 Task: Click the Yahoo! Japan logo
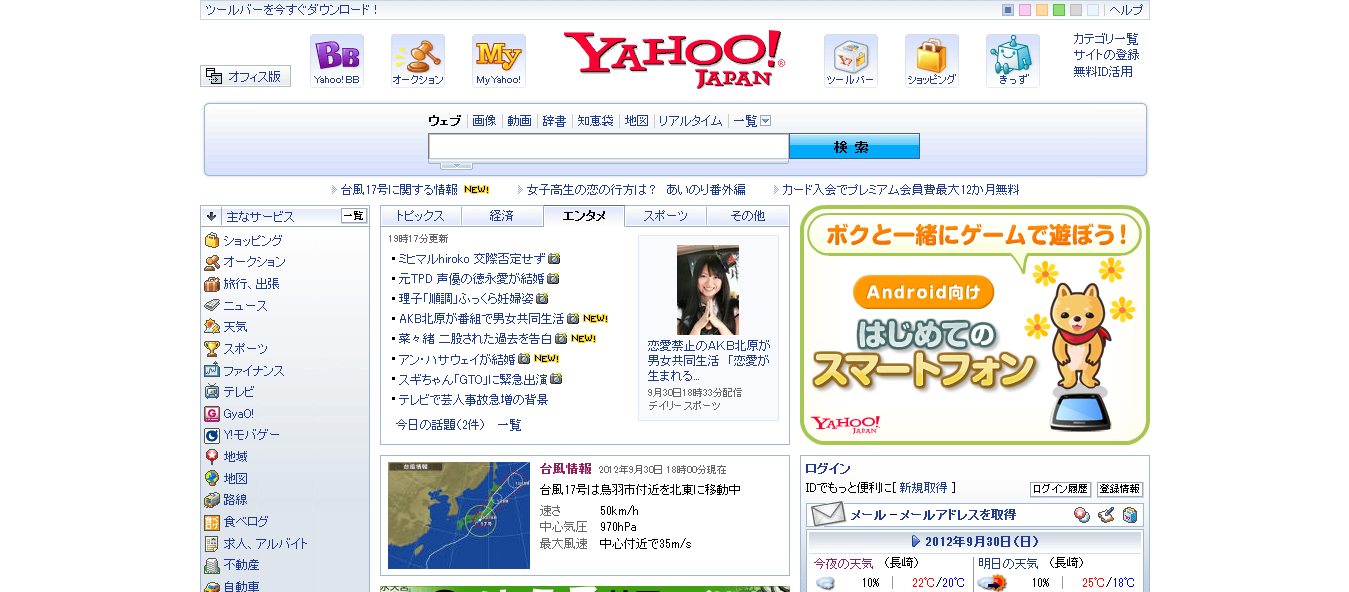point(674,60)
